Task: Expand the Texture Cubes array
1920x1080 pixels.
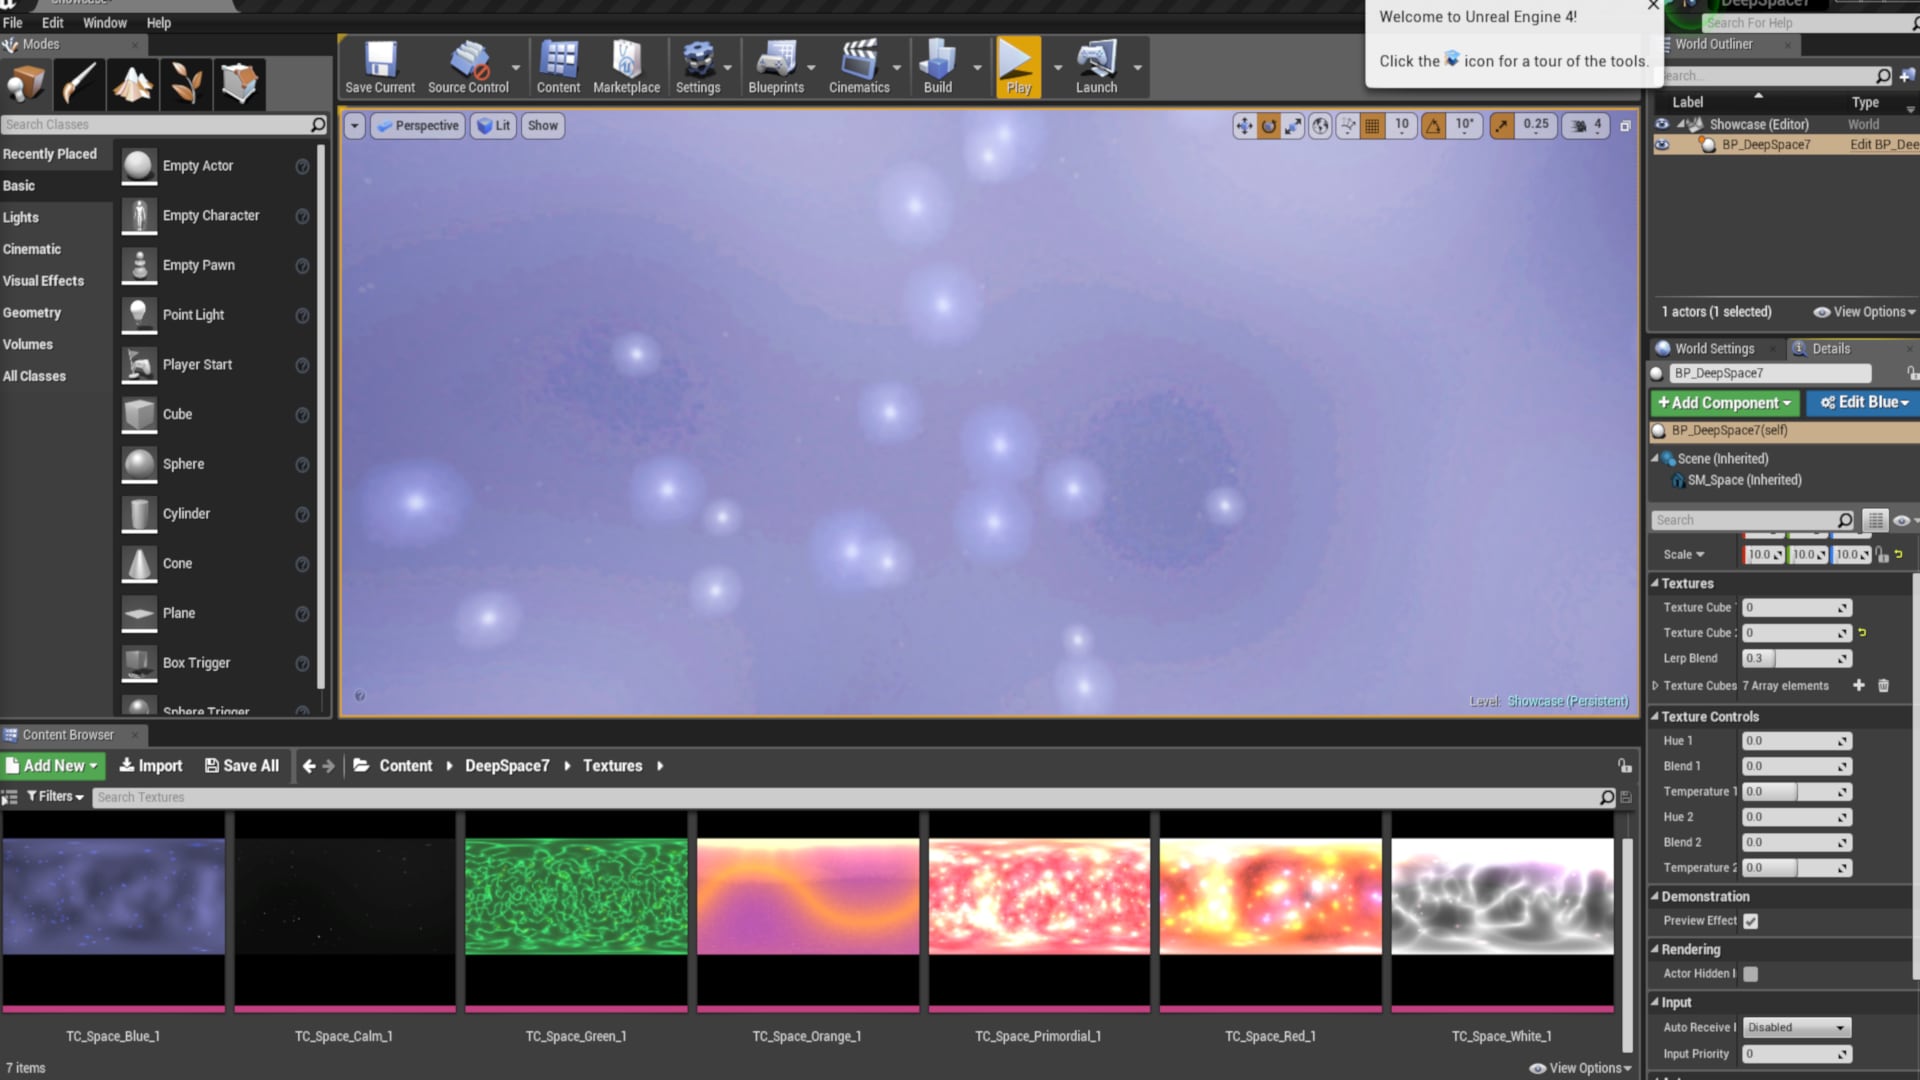Action: click(x=1655, y=686)
